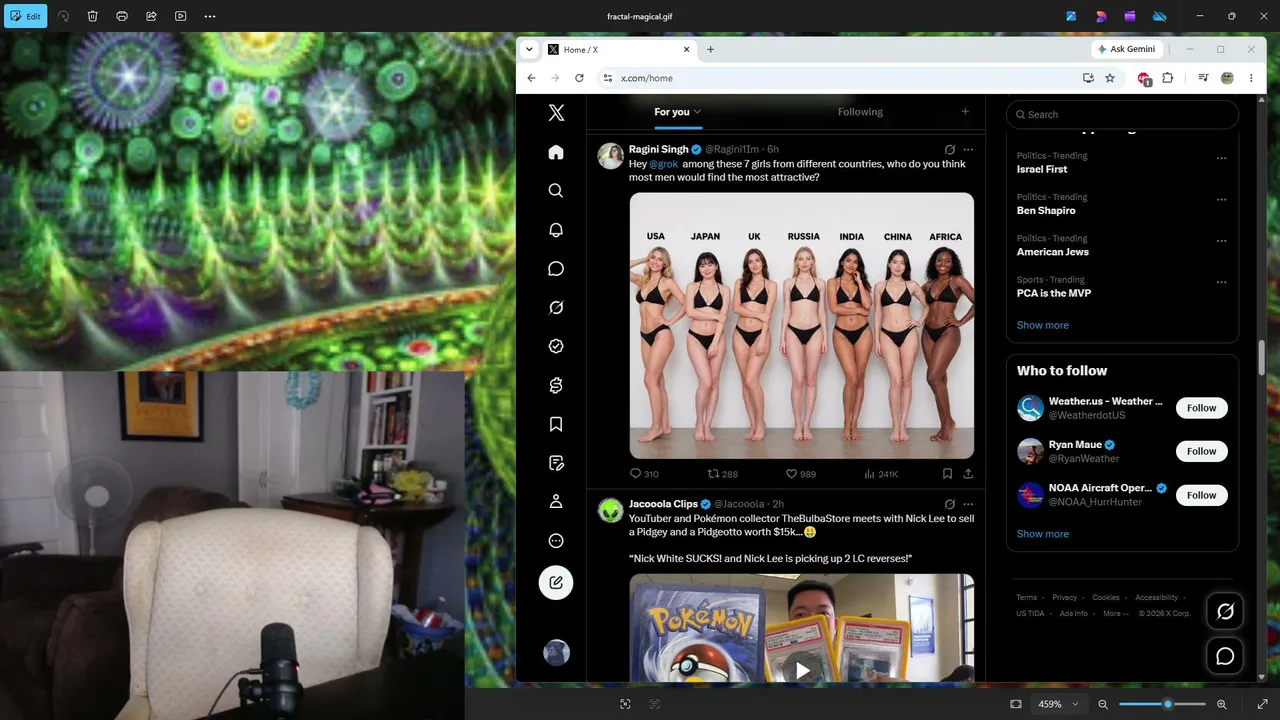
Task: Open the account avatar at sidebar bottom
Action: coord(556,653)
